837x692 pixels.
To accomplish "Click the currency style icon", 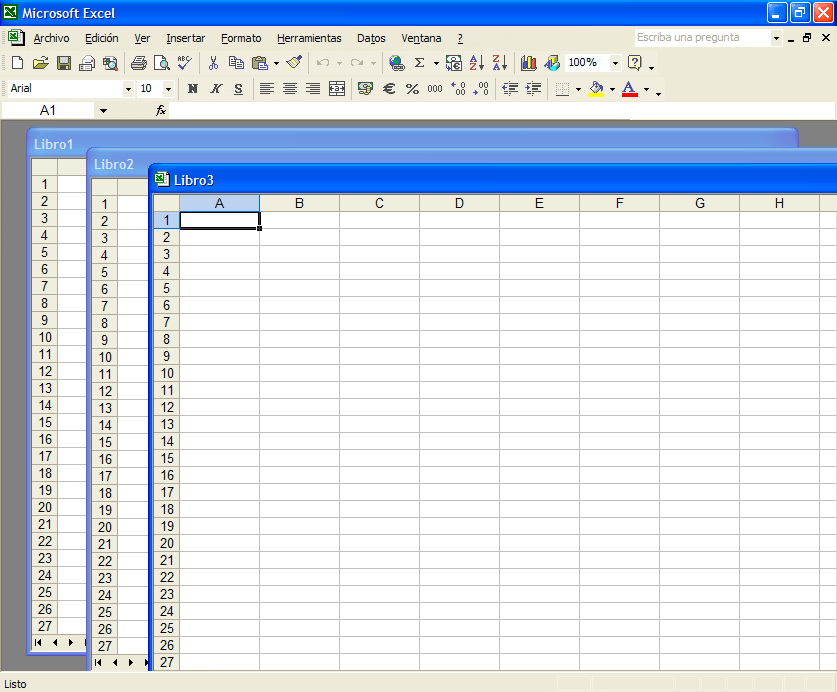I will tap(366, 89).
